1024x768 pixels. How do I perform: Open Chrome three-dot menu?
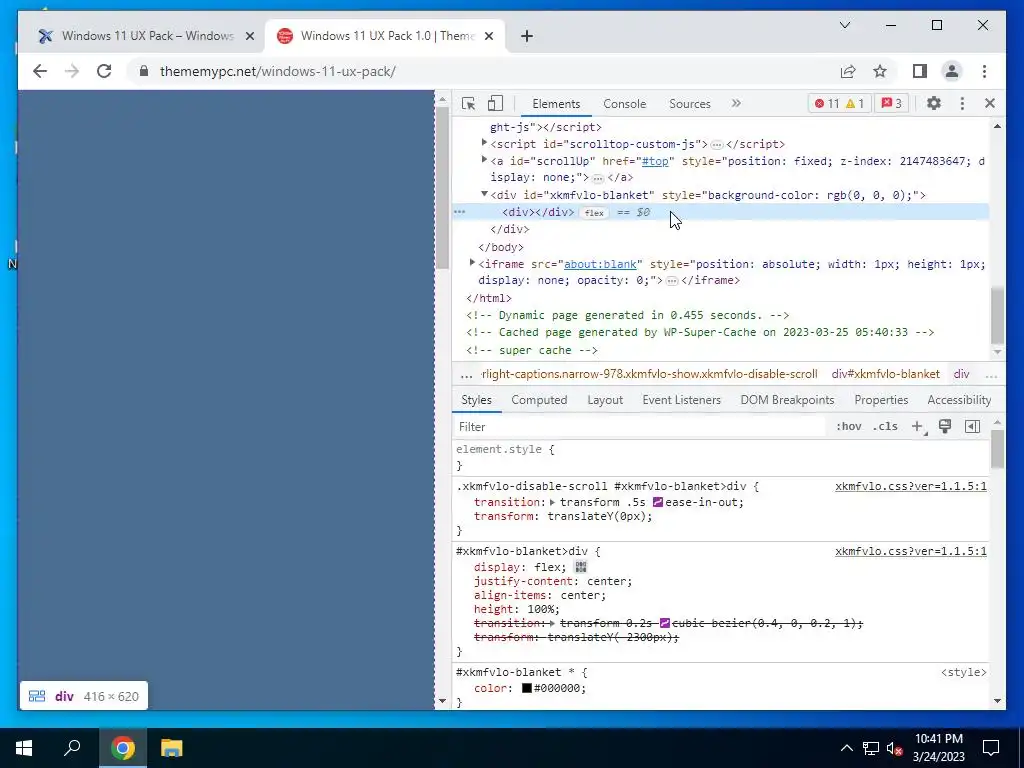pos(984,71)
